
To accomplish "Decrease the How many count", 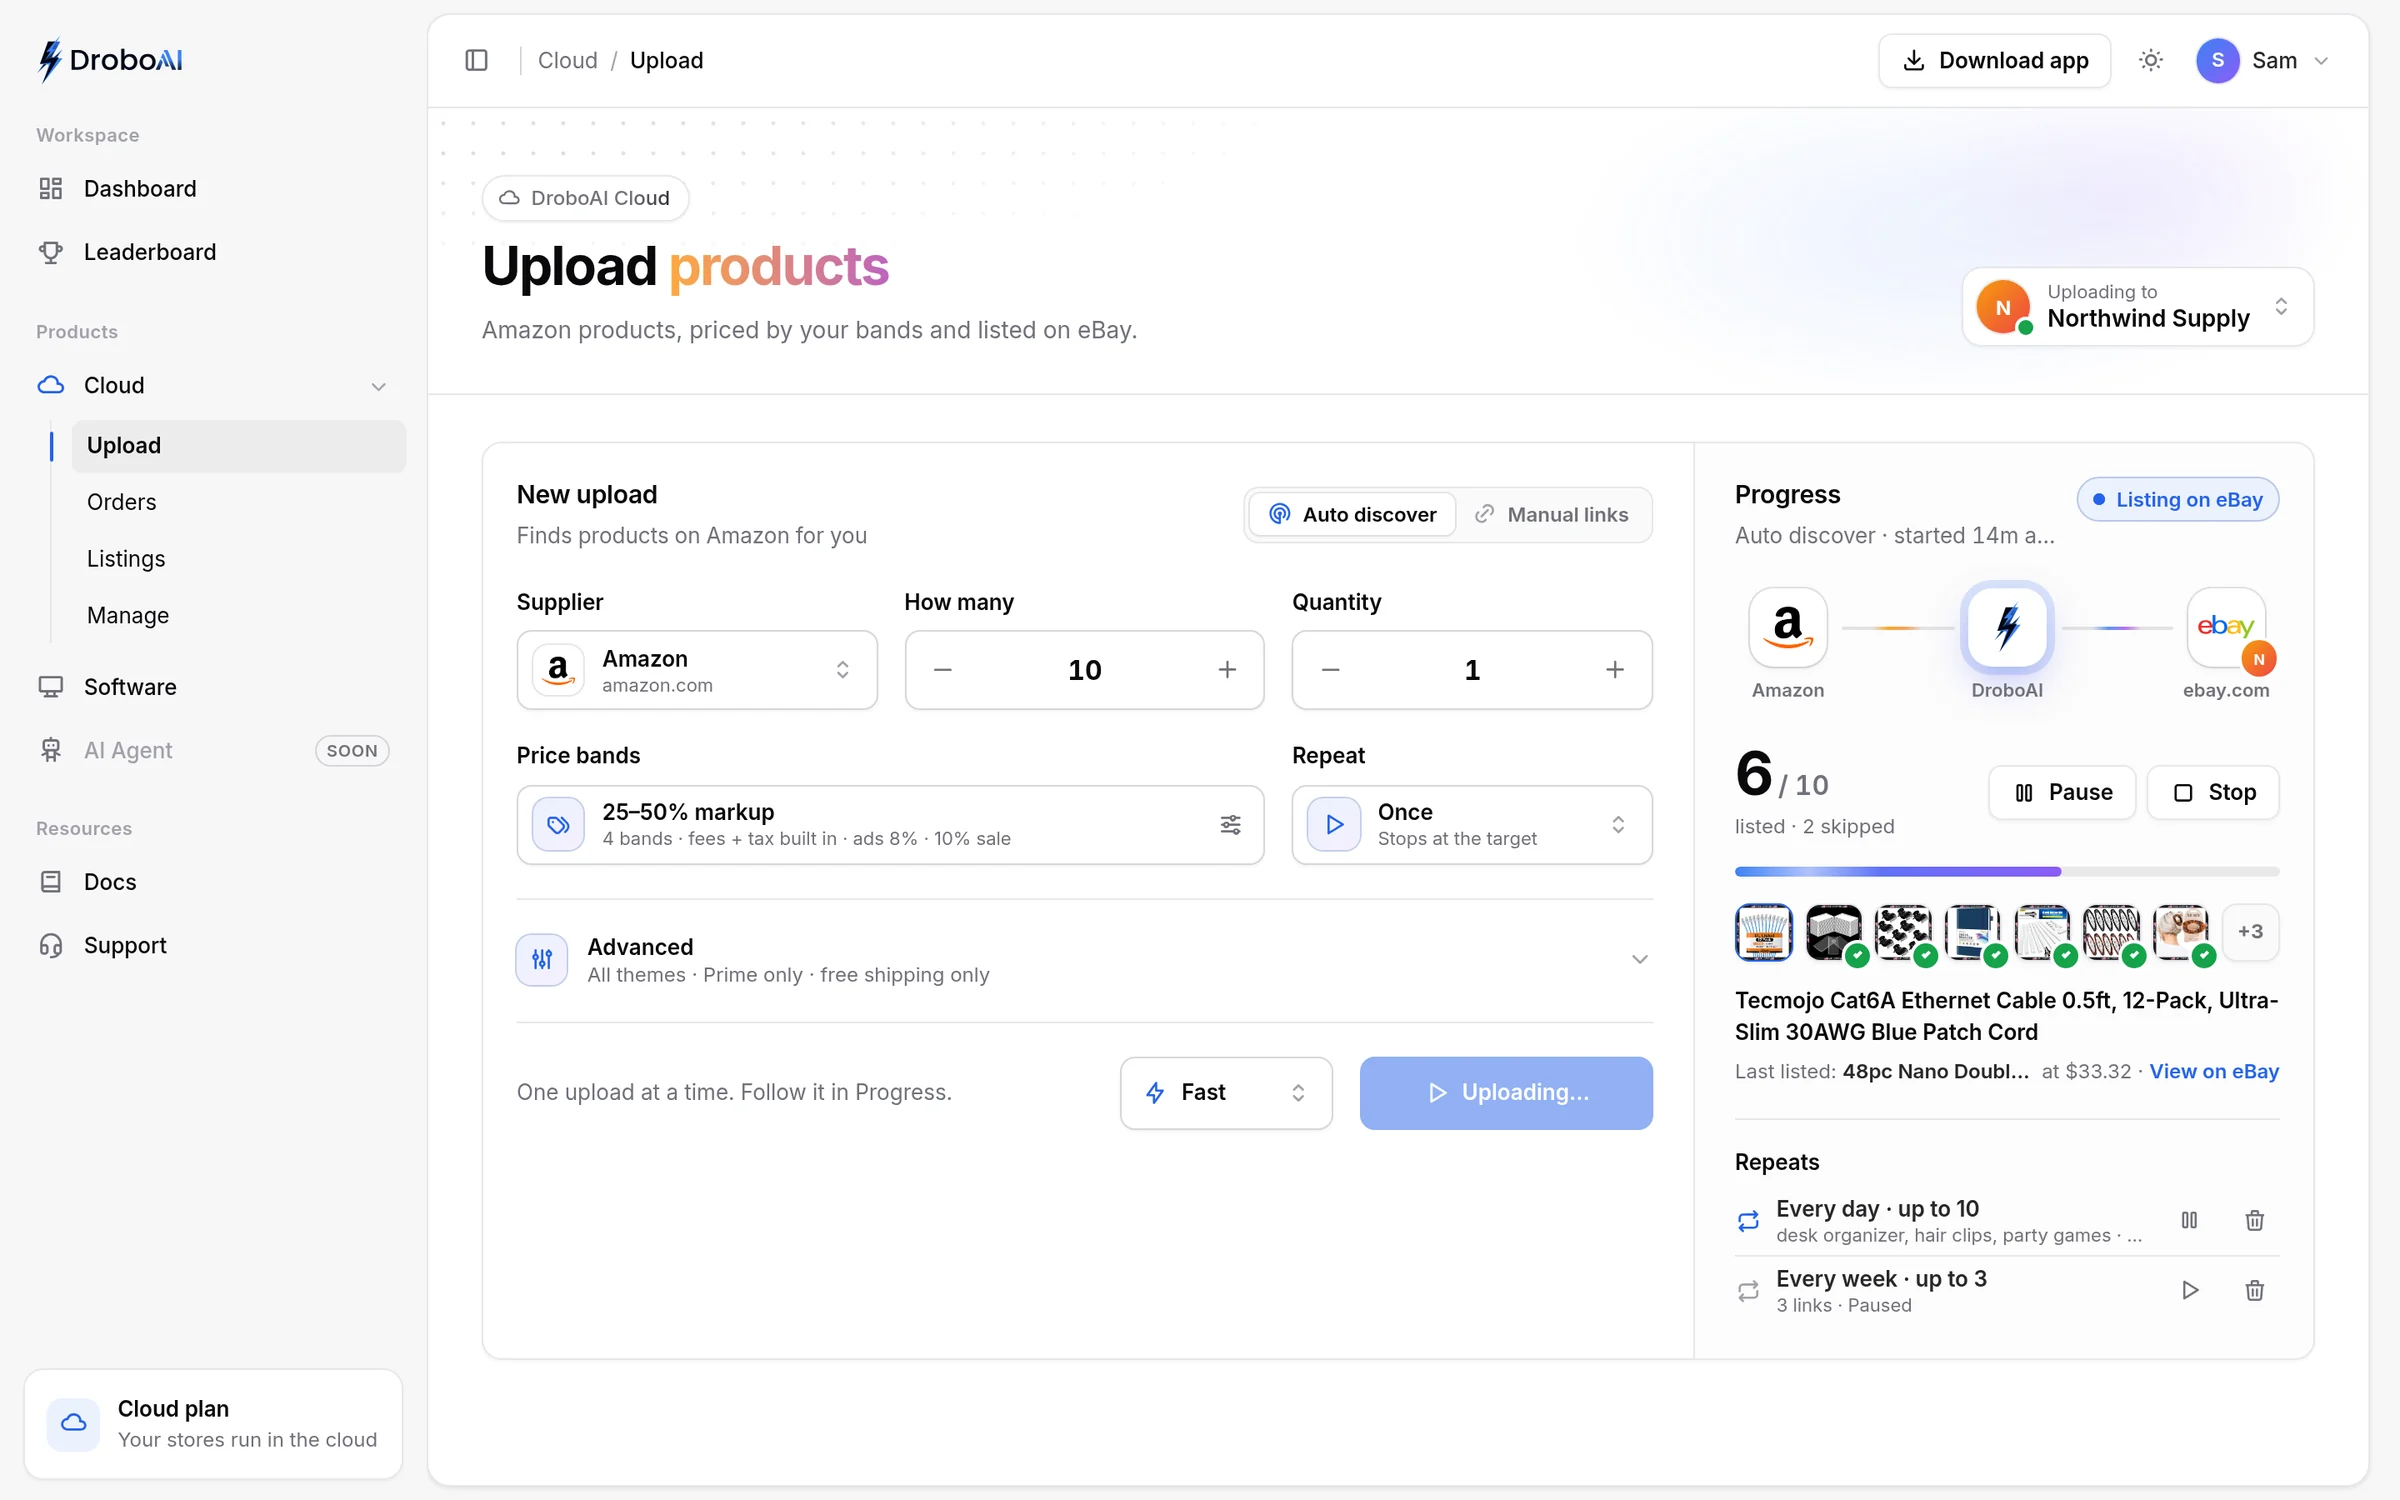I will point(942,670).
